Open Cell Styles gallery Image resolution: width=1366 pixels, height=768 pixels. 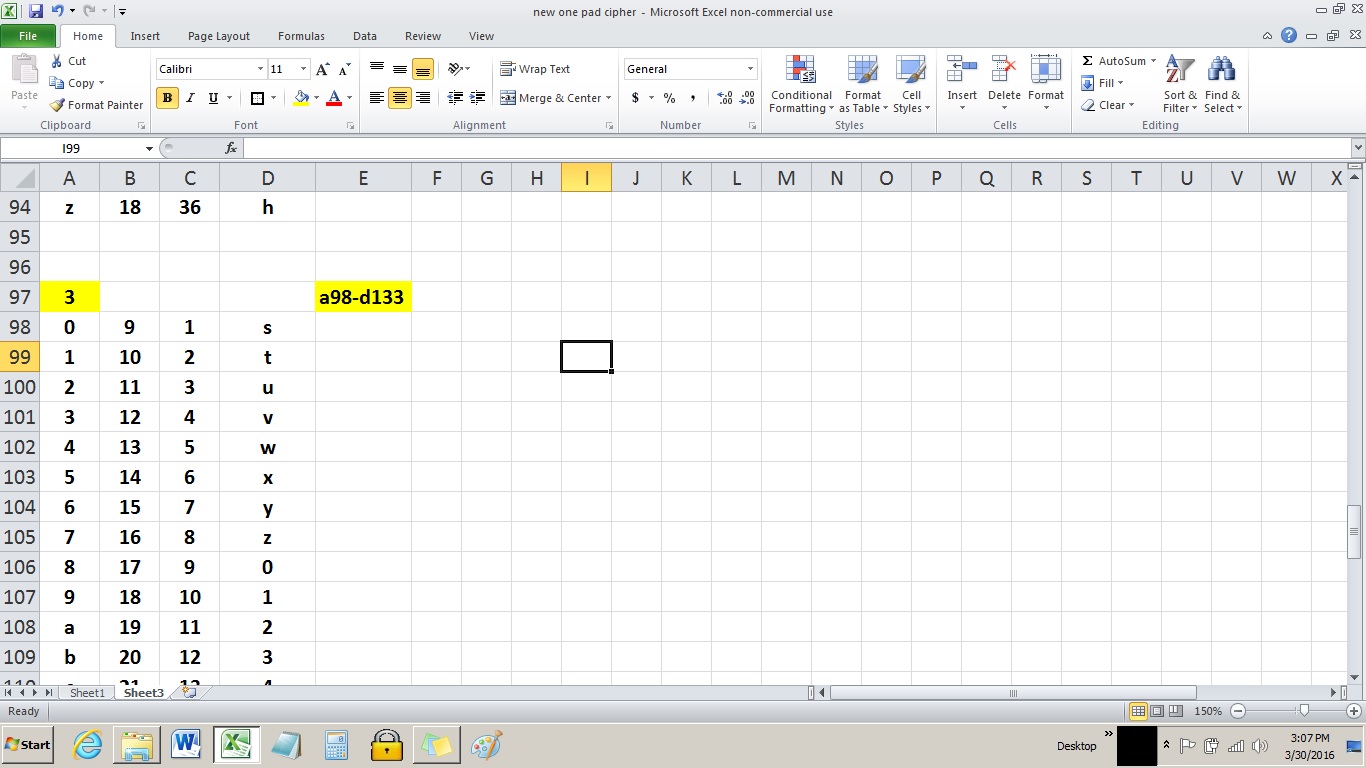910,84
